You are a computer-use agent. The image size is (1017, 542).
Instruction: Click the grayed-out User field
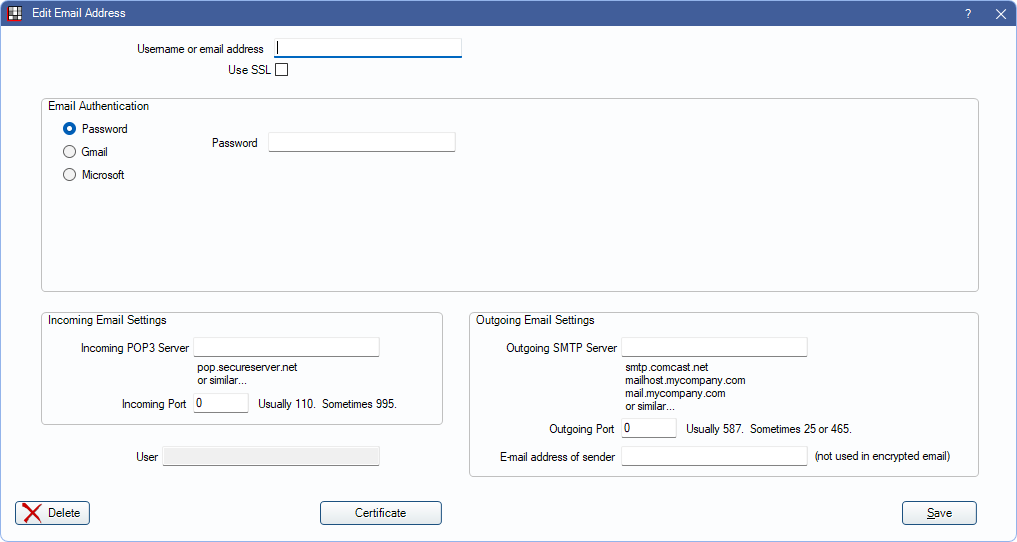coord(271,457)
